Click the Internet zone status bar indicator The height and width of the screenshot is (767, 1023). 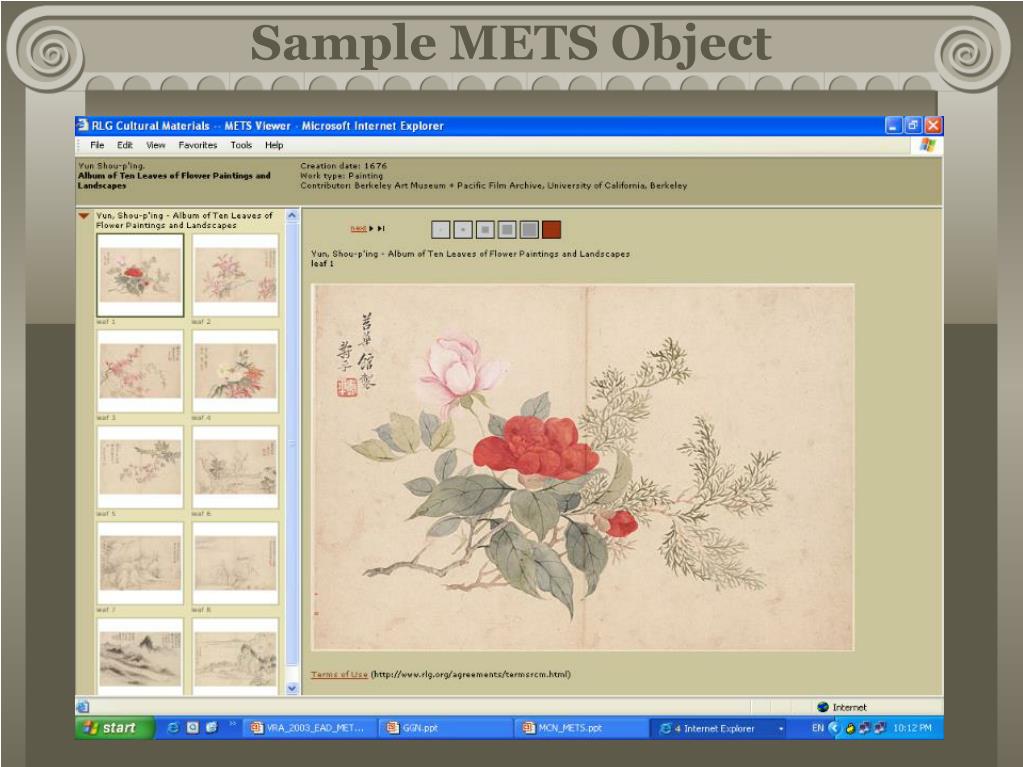click(842, 707)
